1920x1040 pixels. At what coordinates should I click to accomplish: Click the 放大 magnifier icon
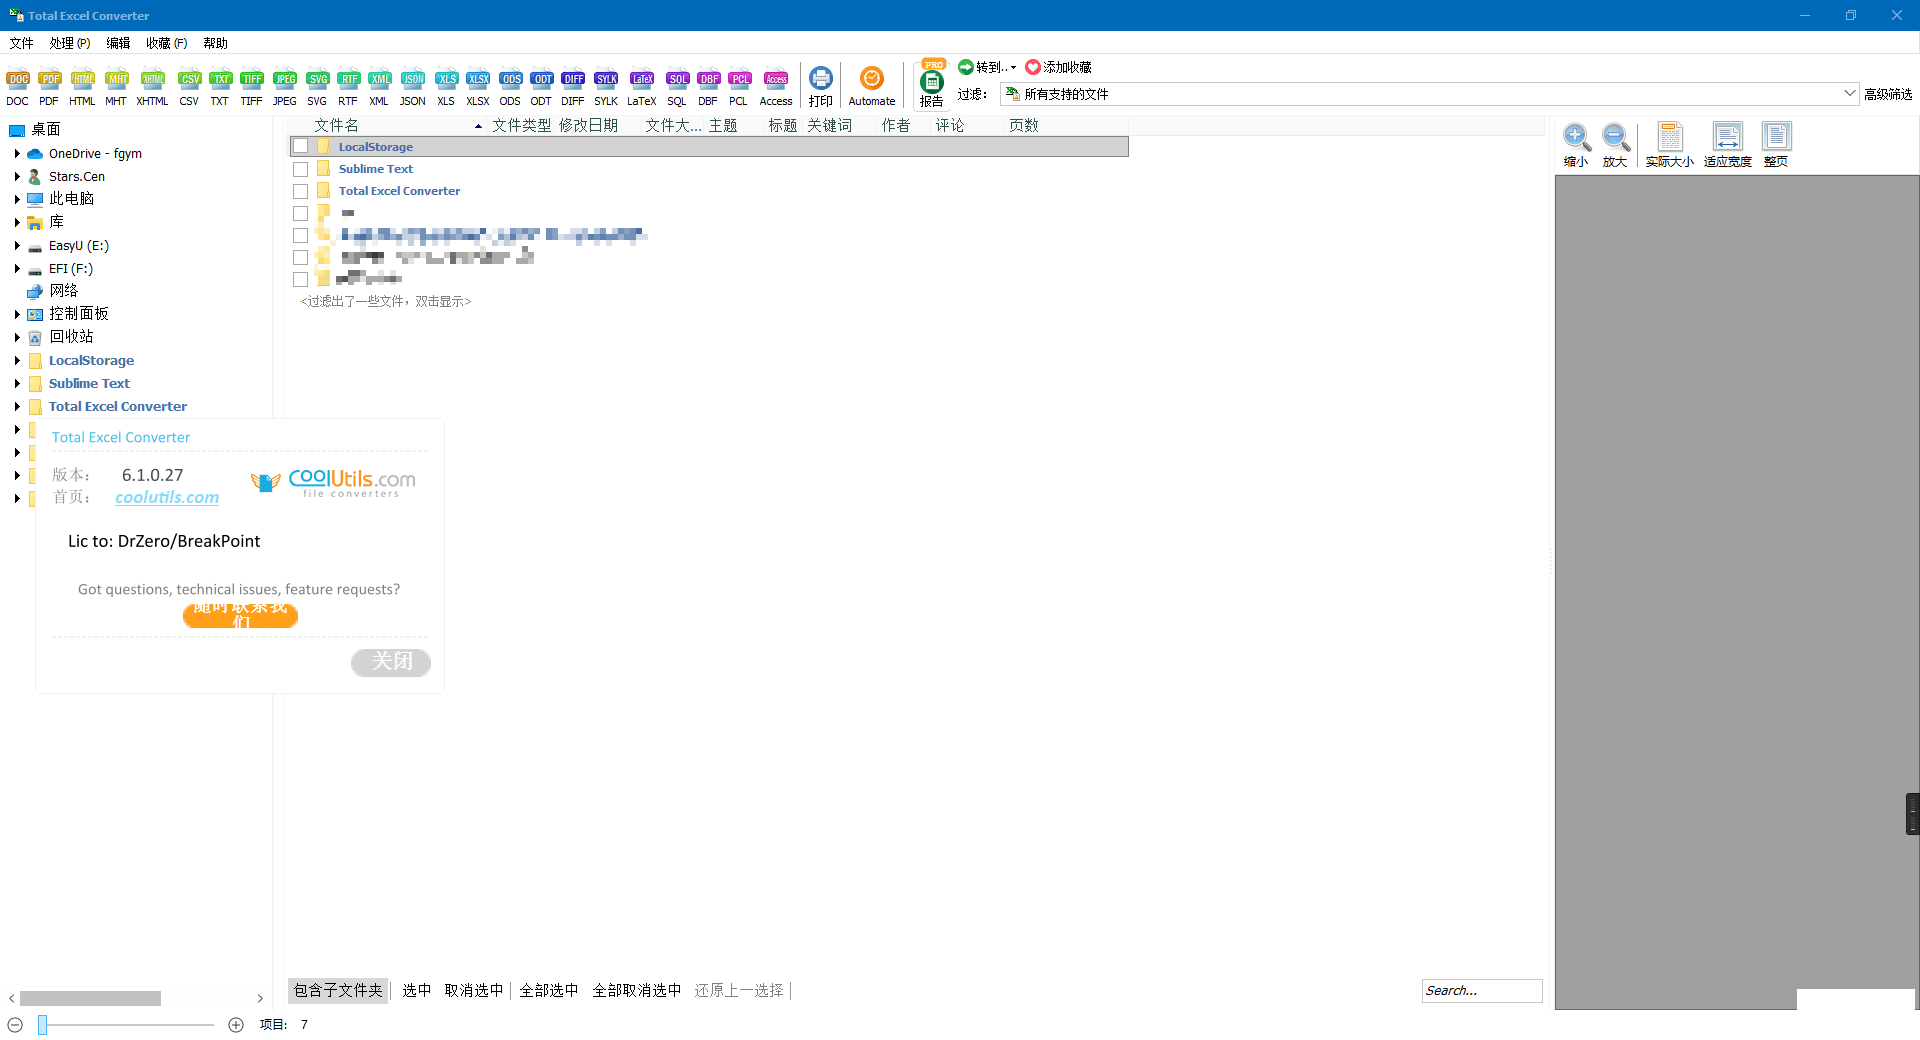point(1615,145)
